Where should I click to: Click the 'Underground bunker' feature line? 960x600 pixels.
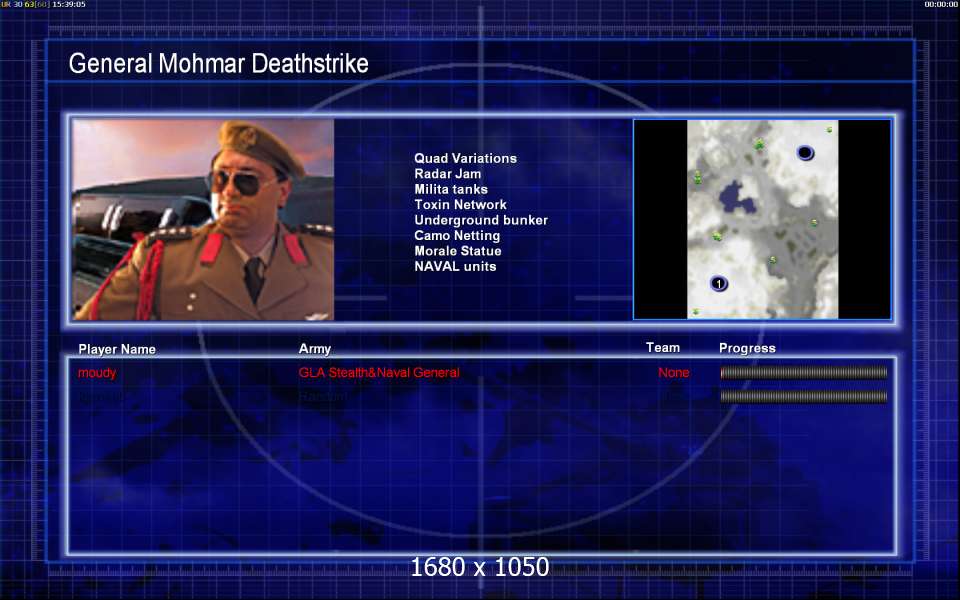[481, 220]
